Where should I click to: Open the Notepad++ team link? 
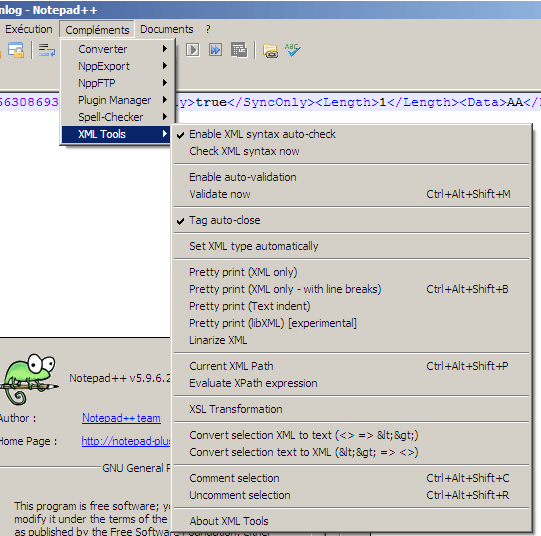[x=121, y=418]
